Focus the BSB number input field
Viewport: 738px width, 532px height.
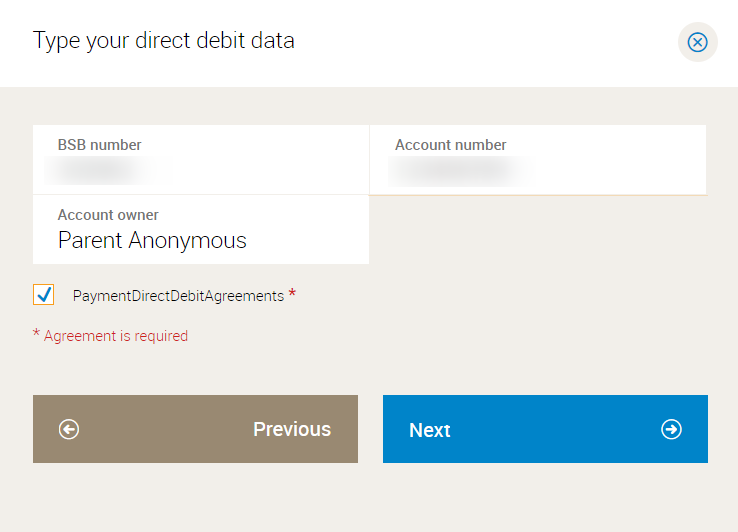(x=200, y=170)
